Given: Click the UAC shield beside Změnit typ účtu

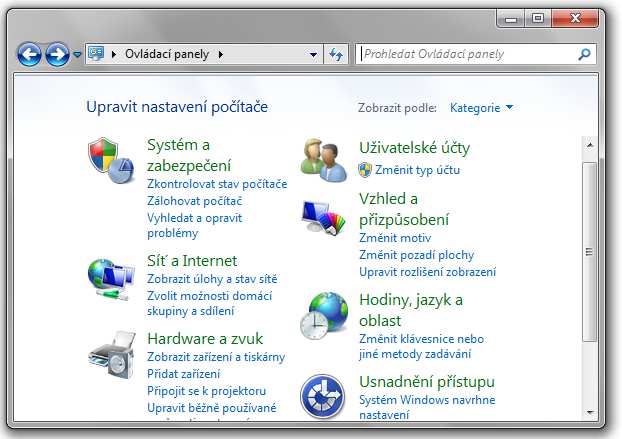Looking at the screenshot, I should coord(365,170).
